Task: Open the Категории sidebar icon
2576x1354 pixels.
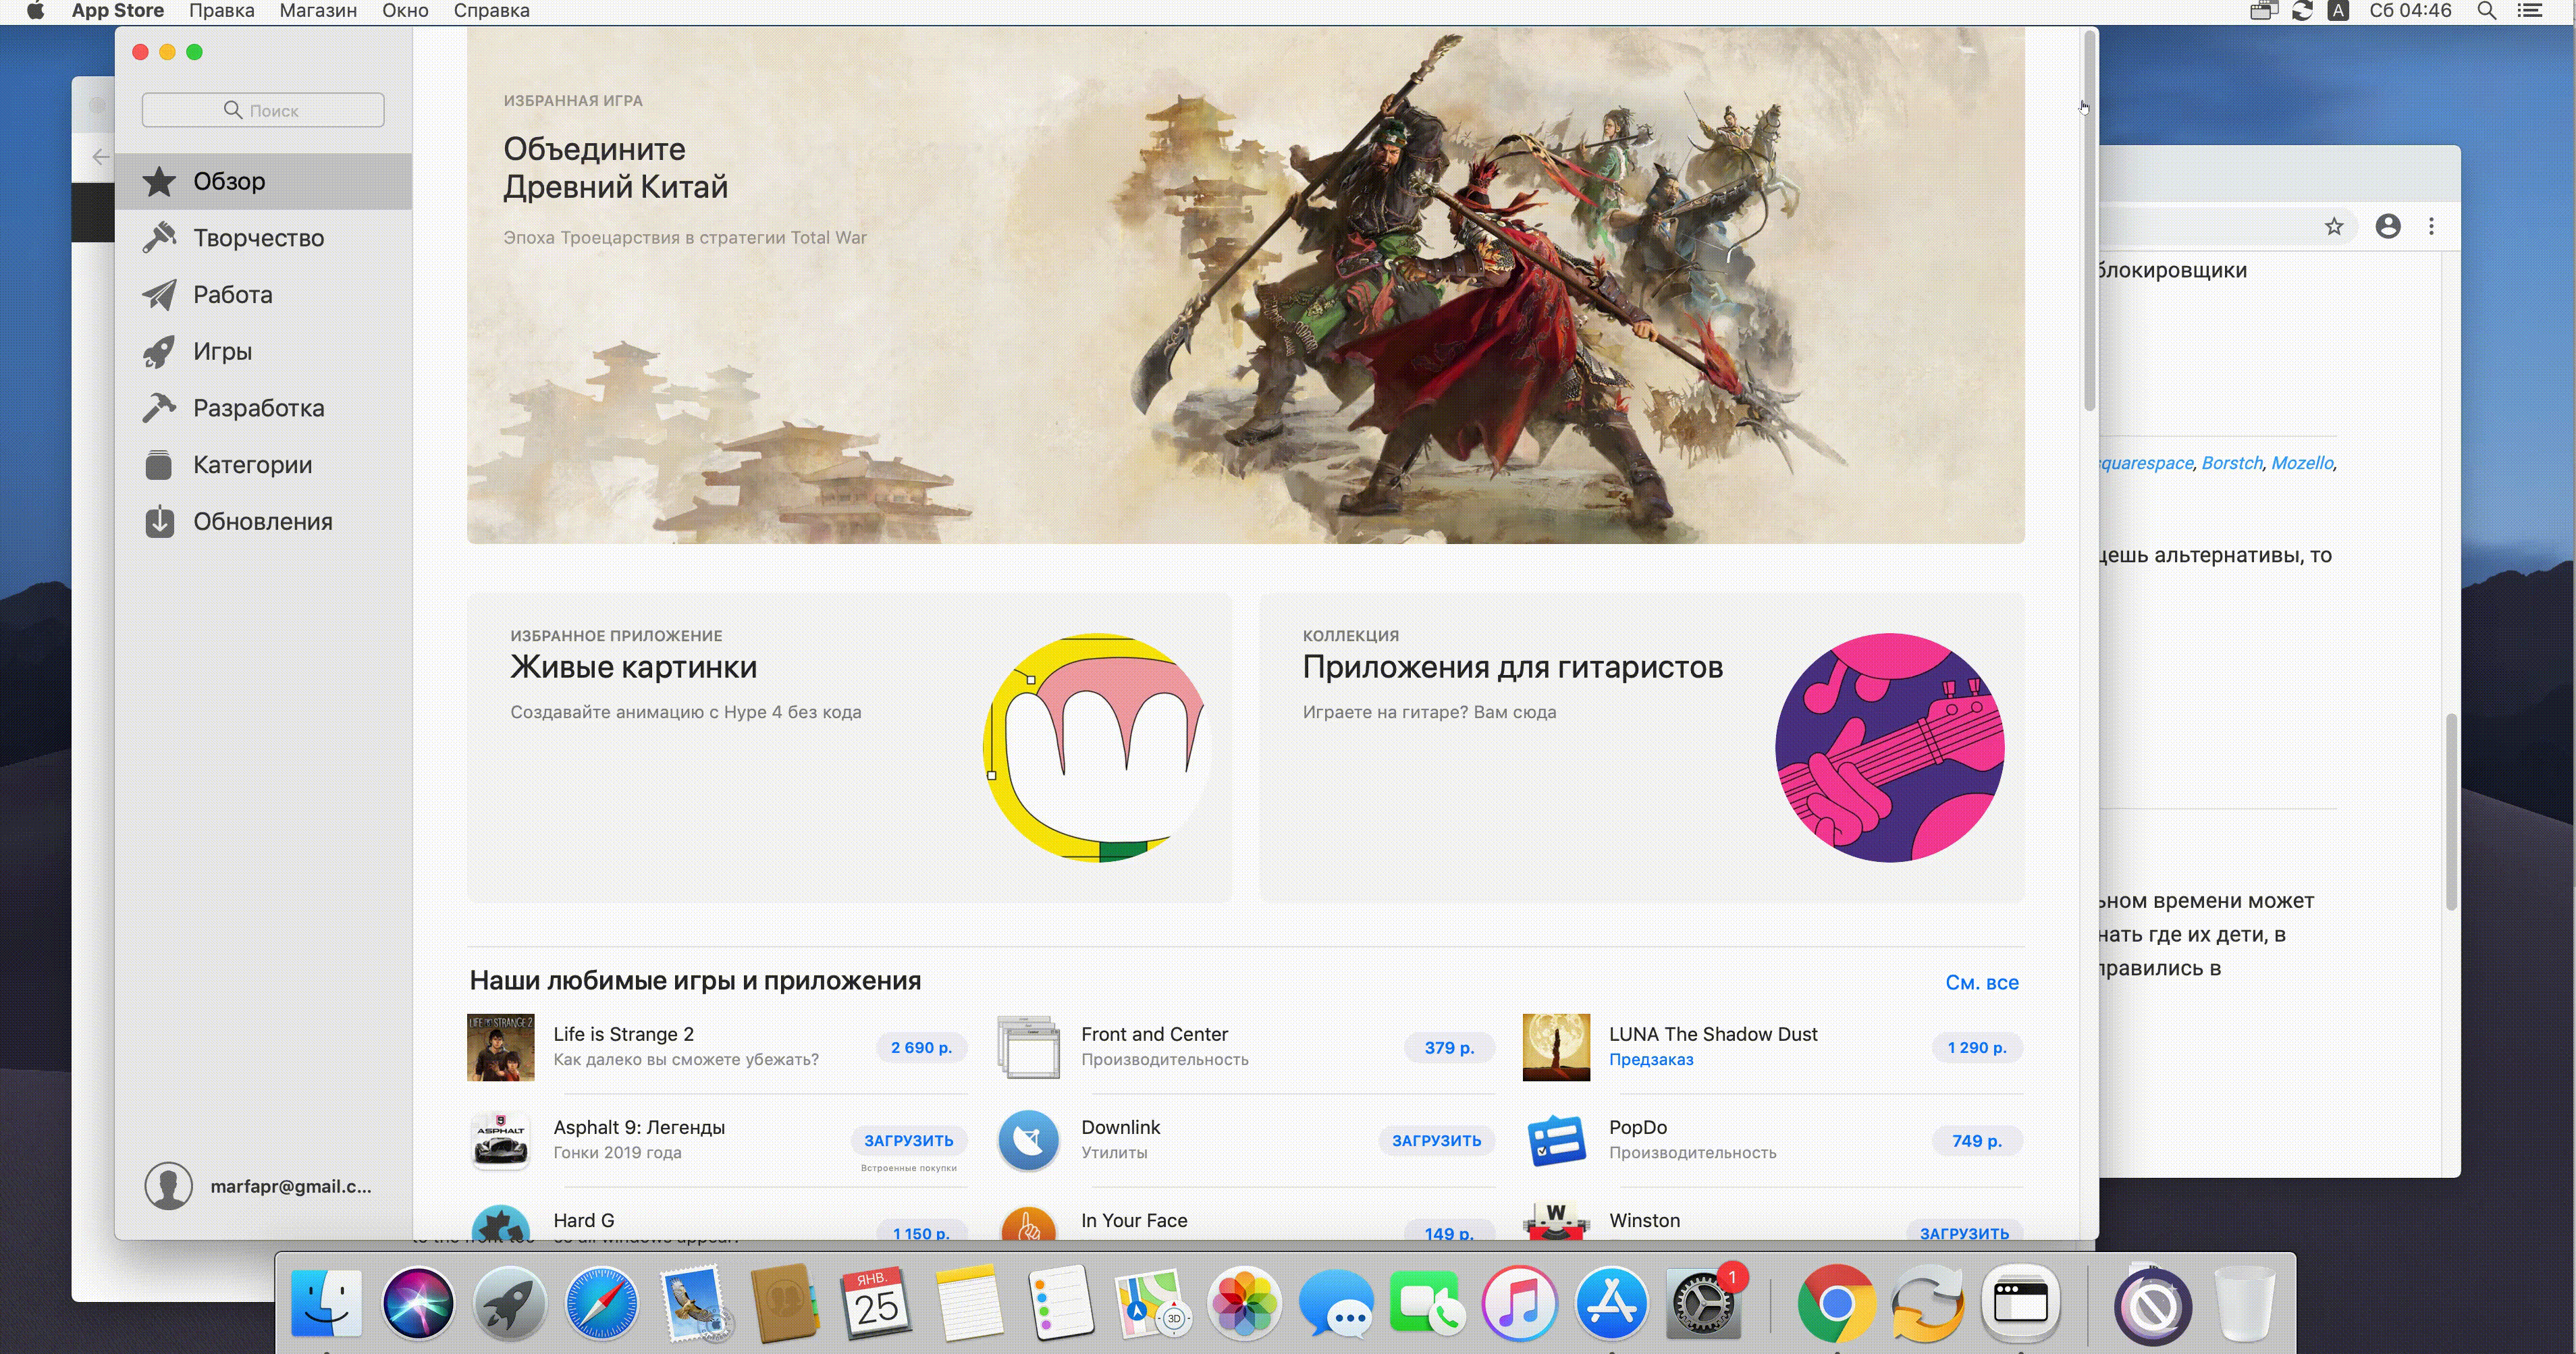Action: (x=158, y=465)
